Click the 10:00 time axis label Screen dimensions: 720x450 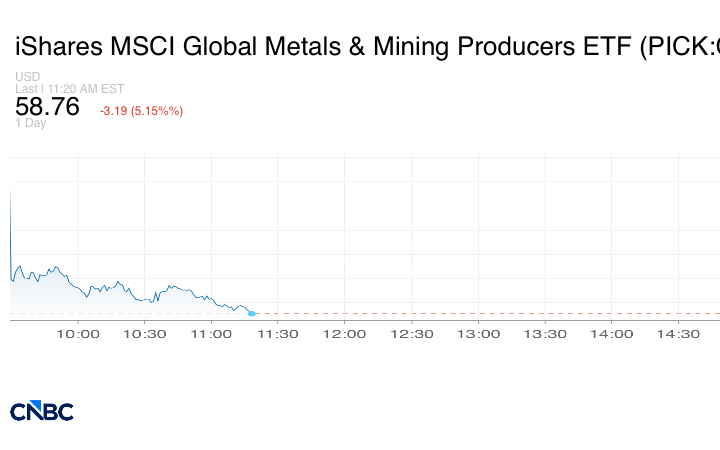click(x=78, y=334)
